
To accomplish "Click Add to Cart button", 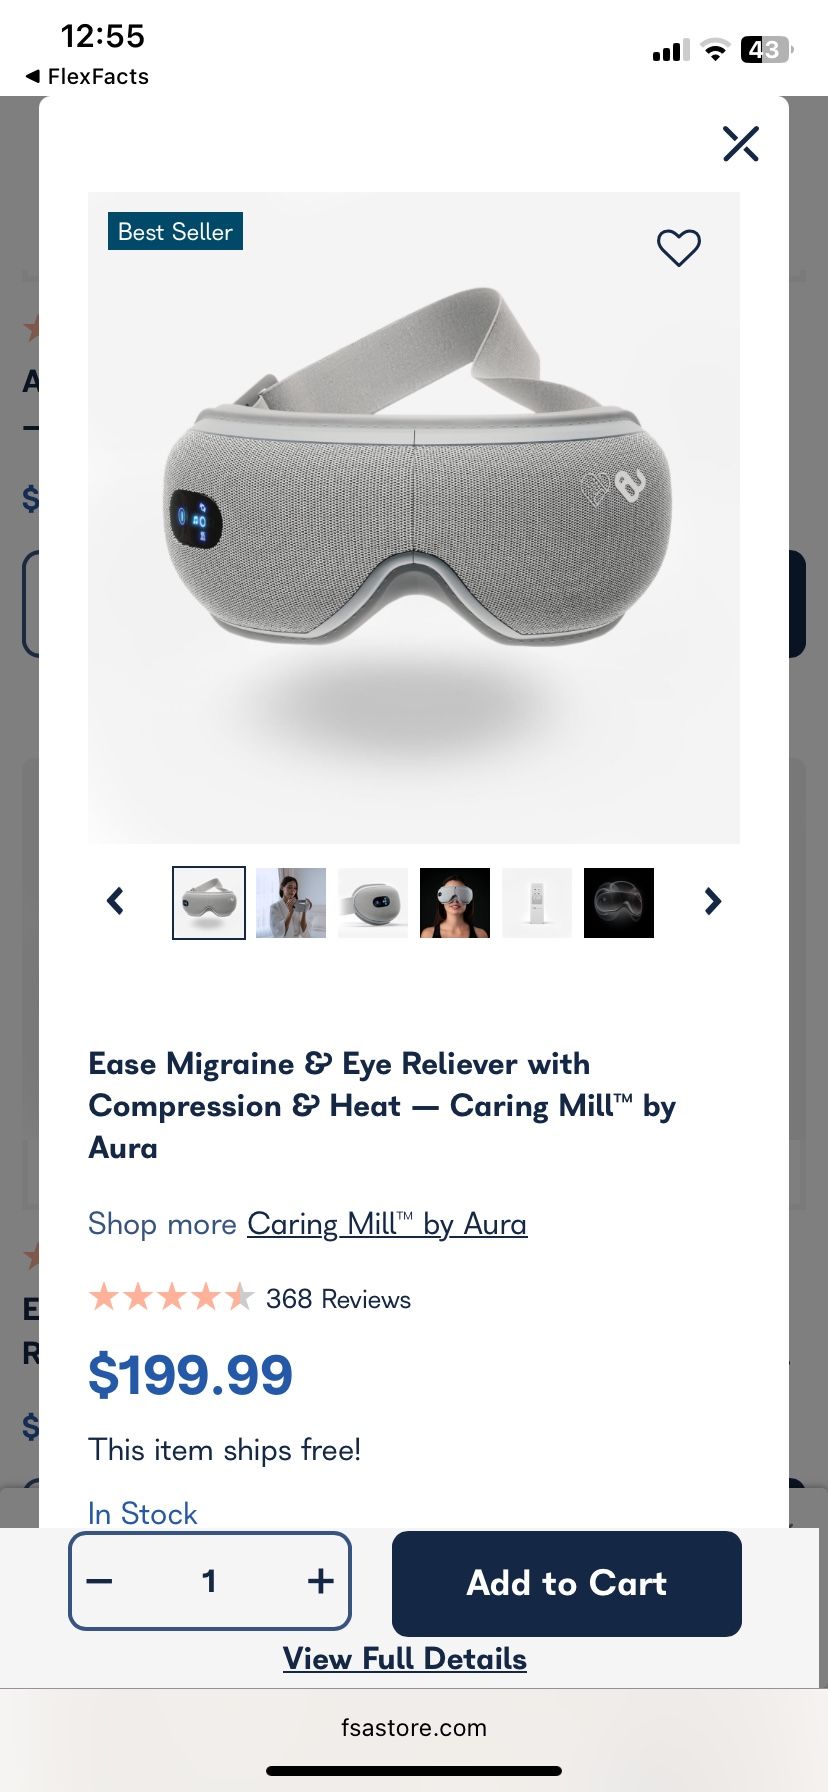I will pos(567,1583).
